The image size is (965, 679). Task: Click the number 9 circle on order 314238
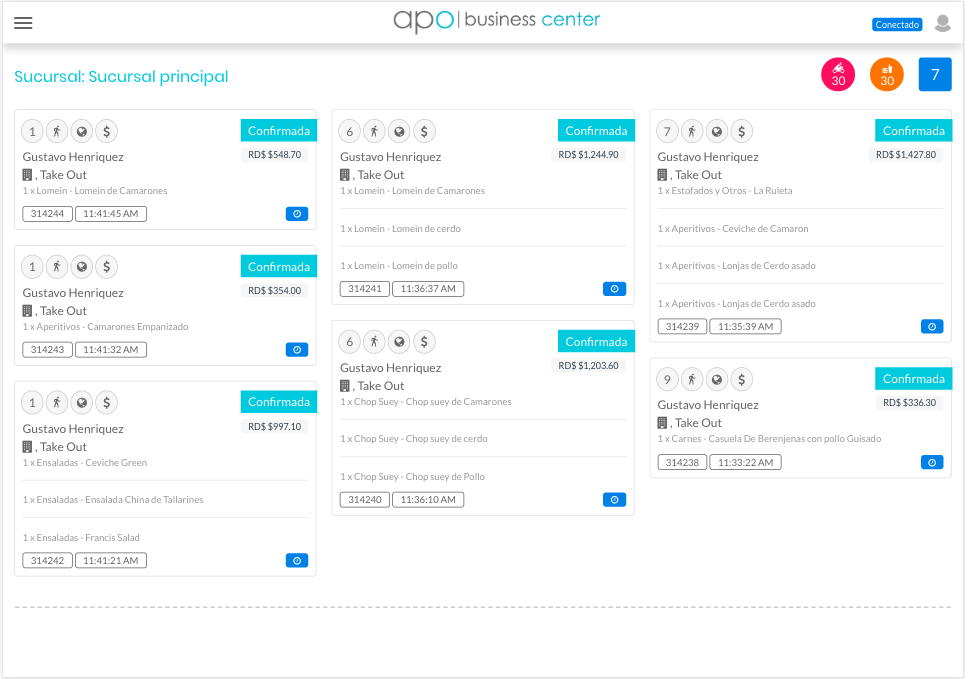click(x=667, y=380)
